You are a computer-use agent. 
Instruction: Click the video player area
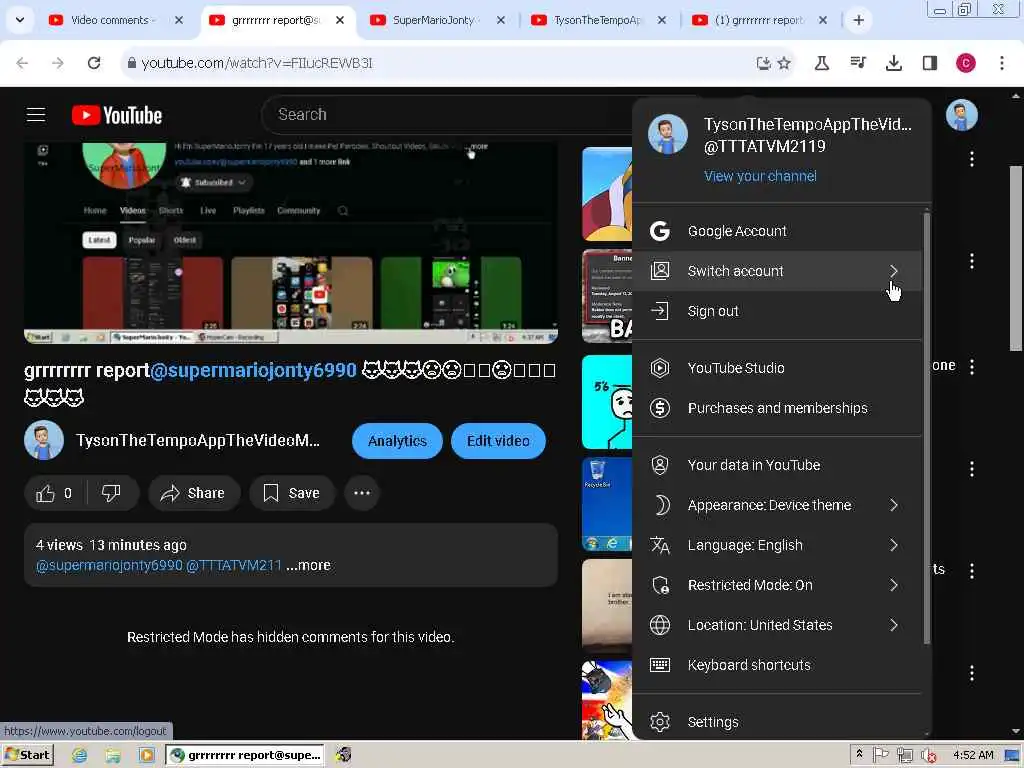pyautogui.click(x=291, y=243)
